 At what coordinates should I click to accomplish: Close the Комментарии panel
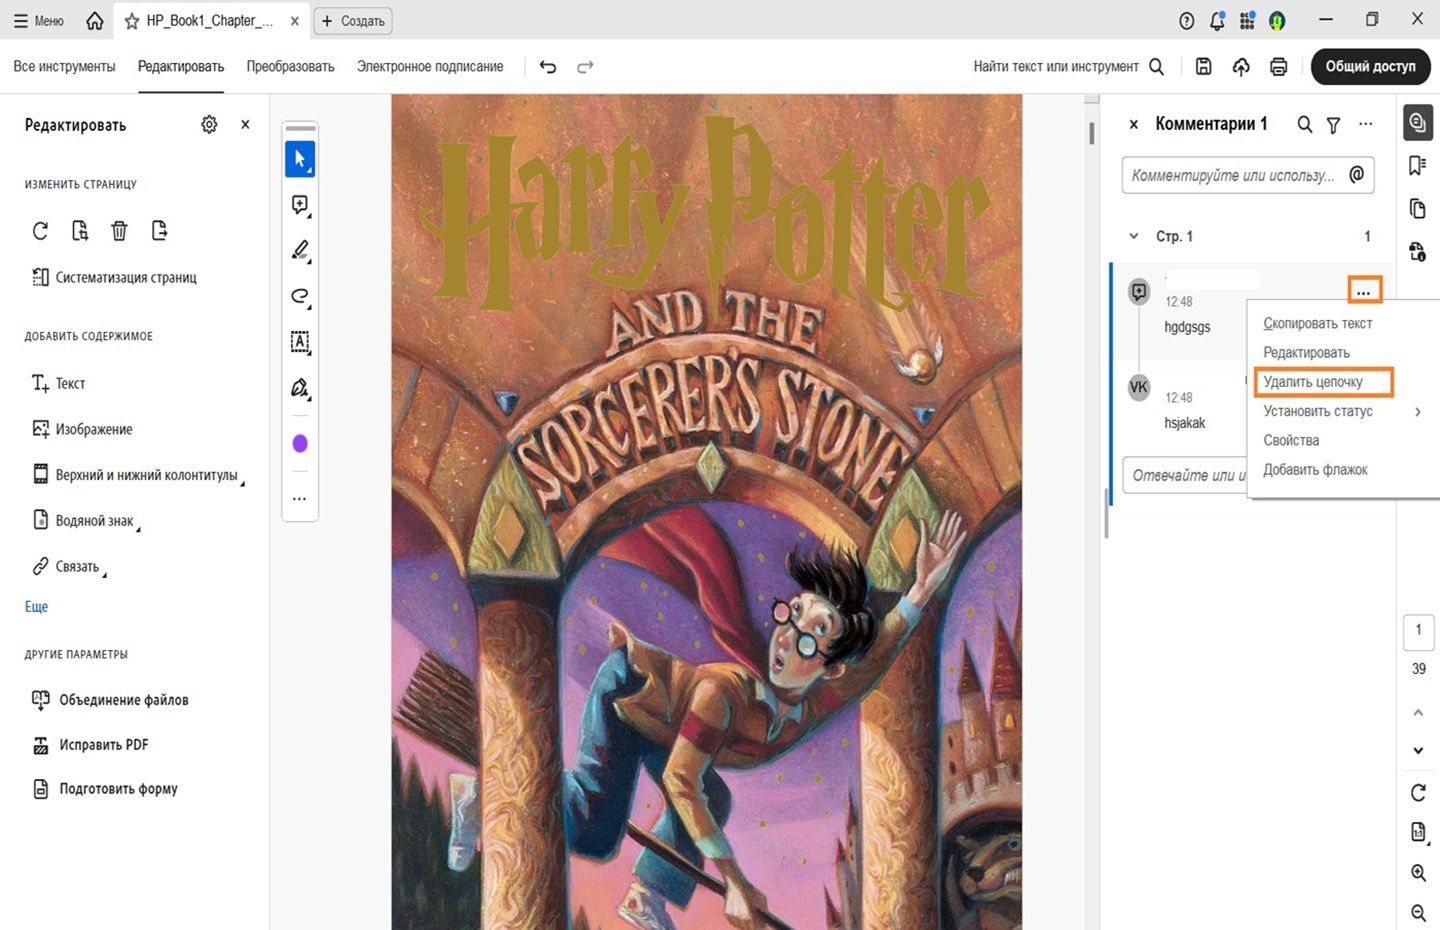point(1133,125)
